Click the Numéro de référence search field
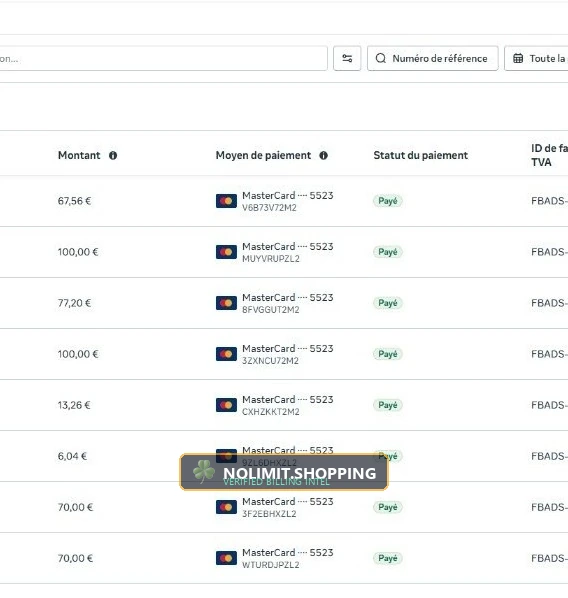This screenshot has width=568, height=598. [x=433, y=58]
